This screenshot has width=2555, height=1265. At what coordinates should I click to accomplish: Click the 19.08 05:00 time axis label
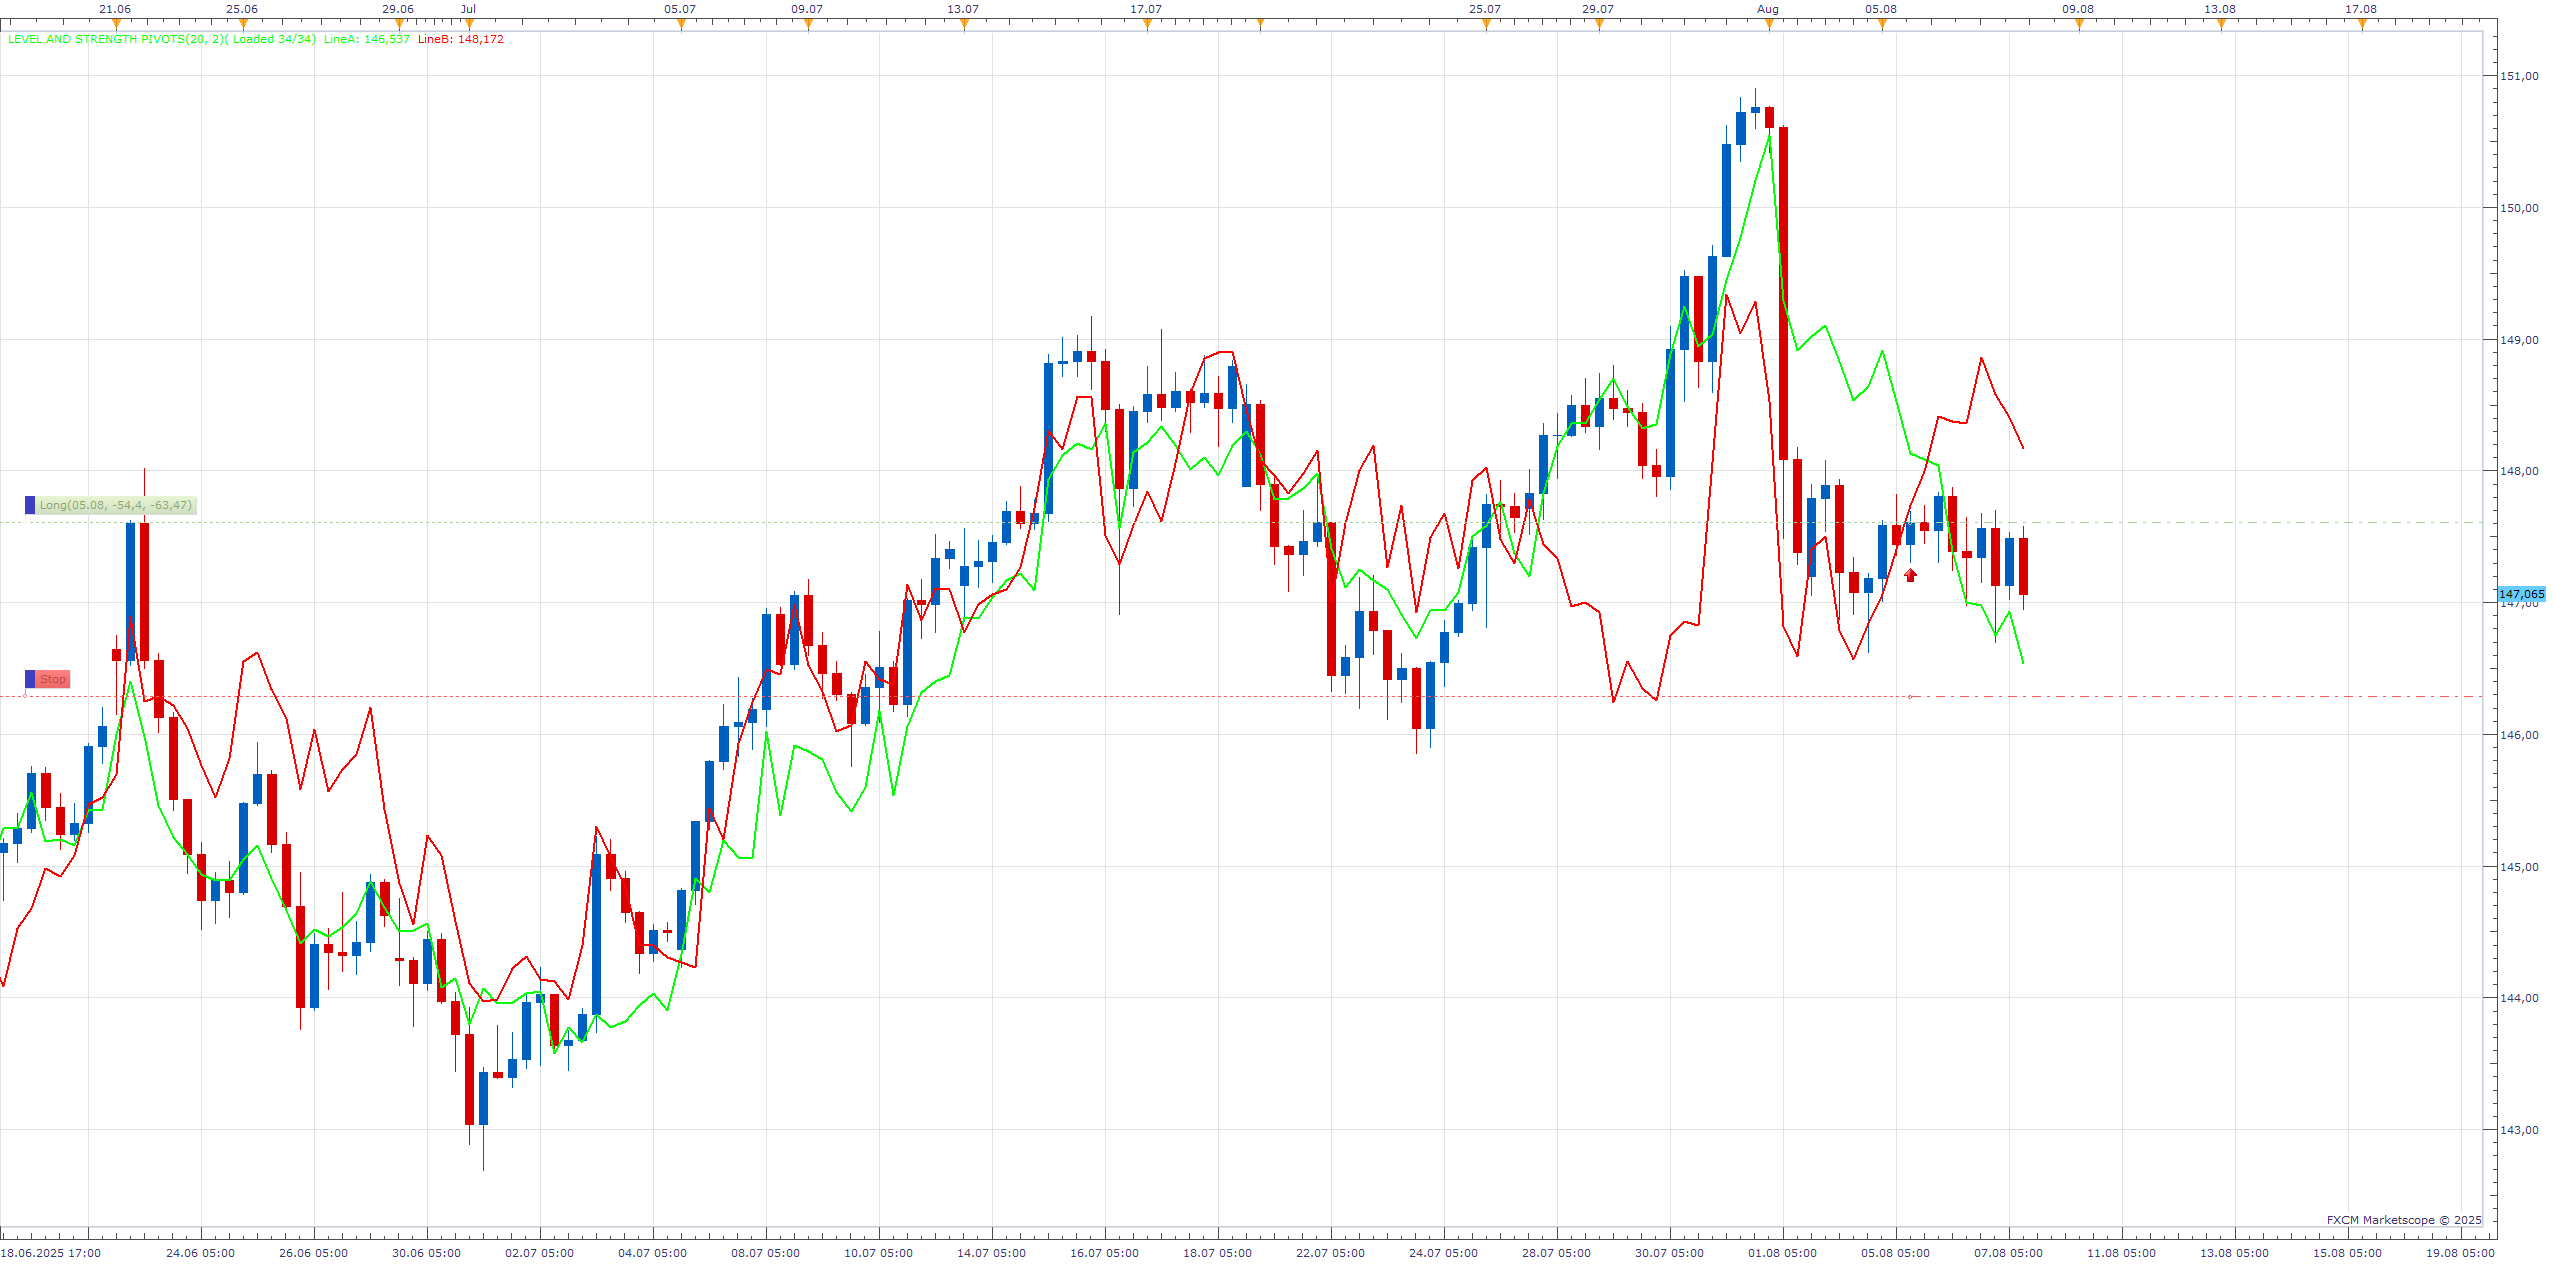click(x=2460, y=1253)
